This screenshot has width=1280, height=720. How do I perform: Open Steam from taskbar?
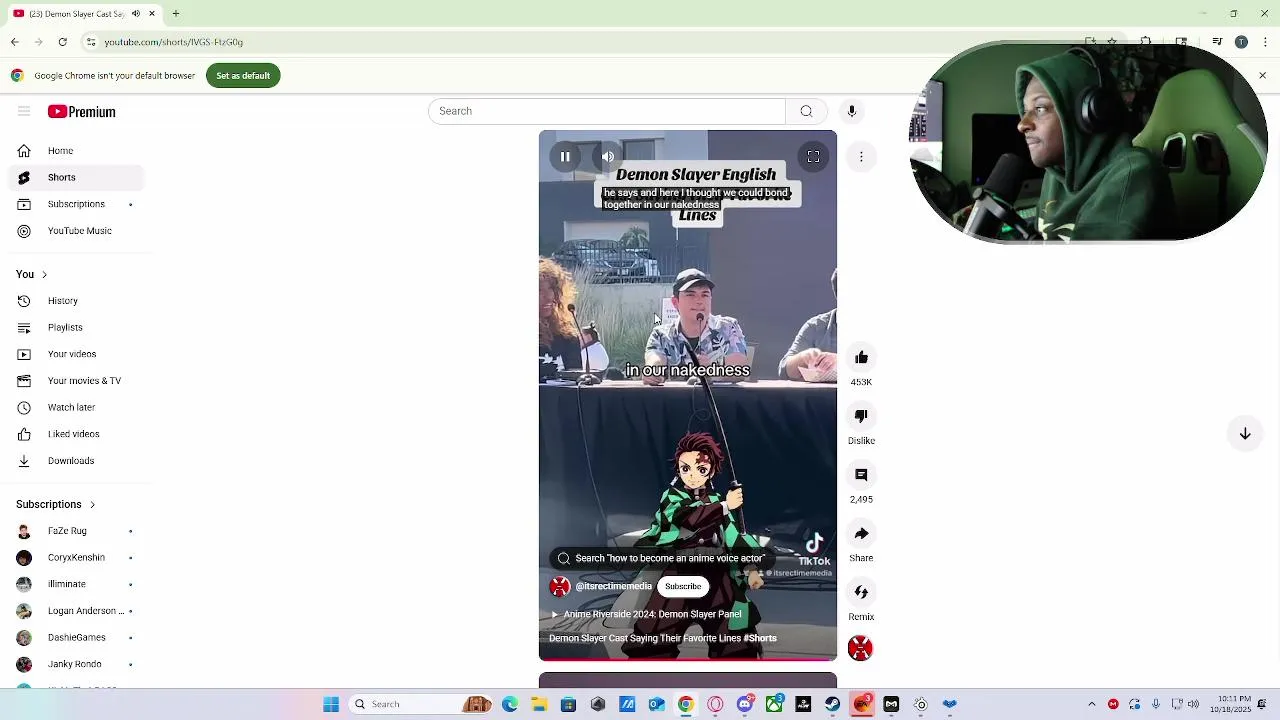[x=832, y=704]
